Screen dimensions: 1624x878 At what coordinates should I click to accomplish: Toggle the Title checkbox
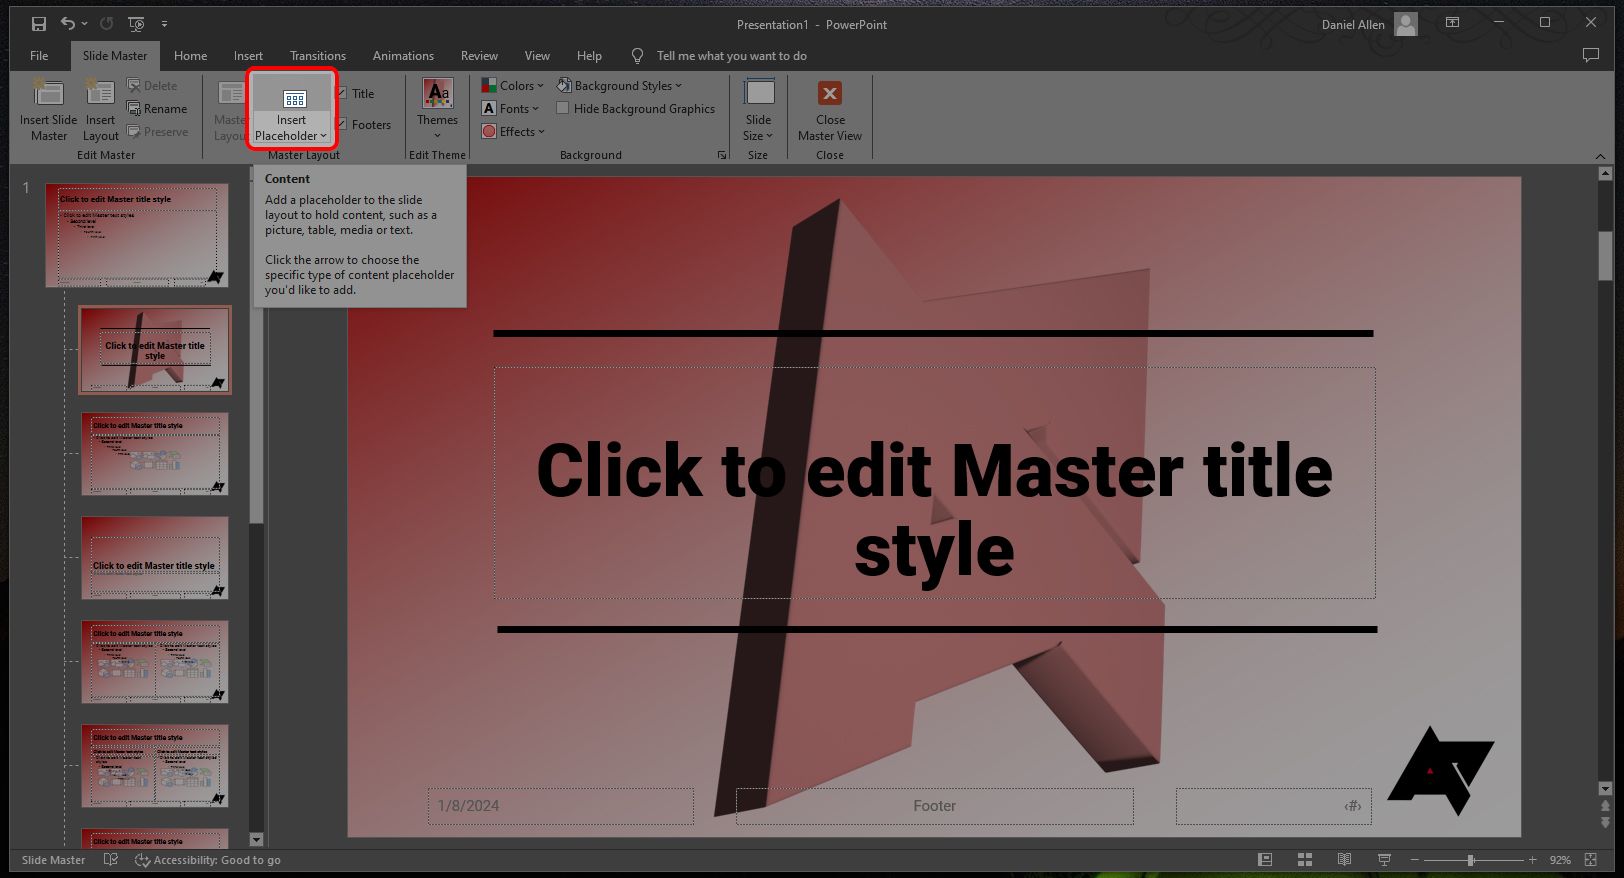pos(342,94)
